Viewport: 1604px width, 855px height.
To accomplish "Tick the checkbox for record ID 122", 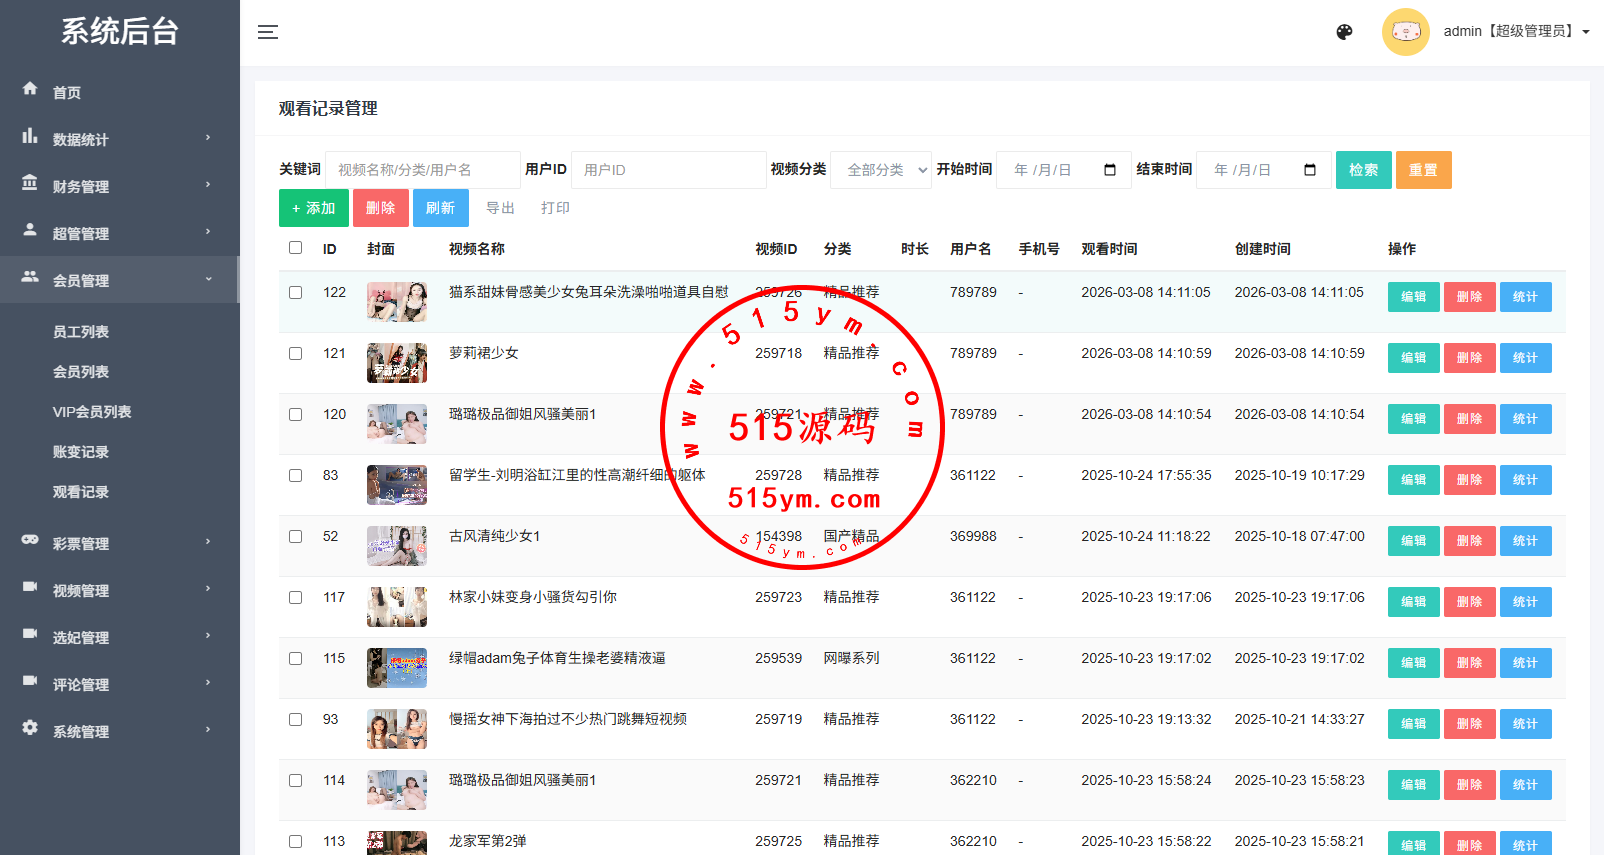I will coord(295,293).
